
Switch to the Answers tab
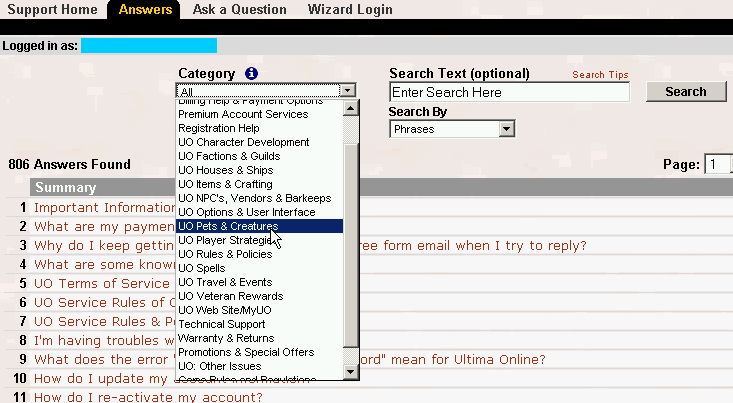coord(145,9)
